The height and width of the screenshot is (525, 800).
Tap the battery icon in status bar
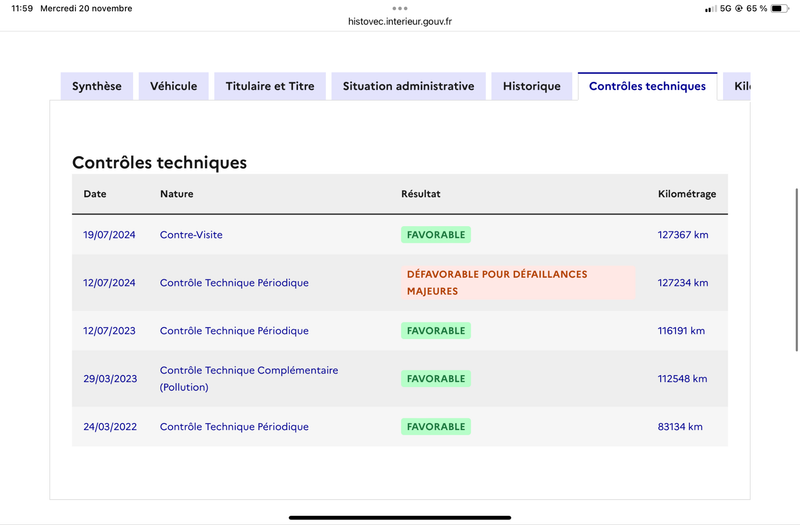779,8
